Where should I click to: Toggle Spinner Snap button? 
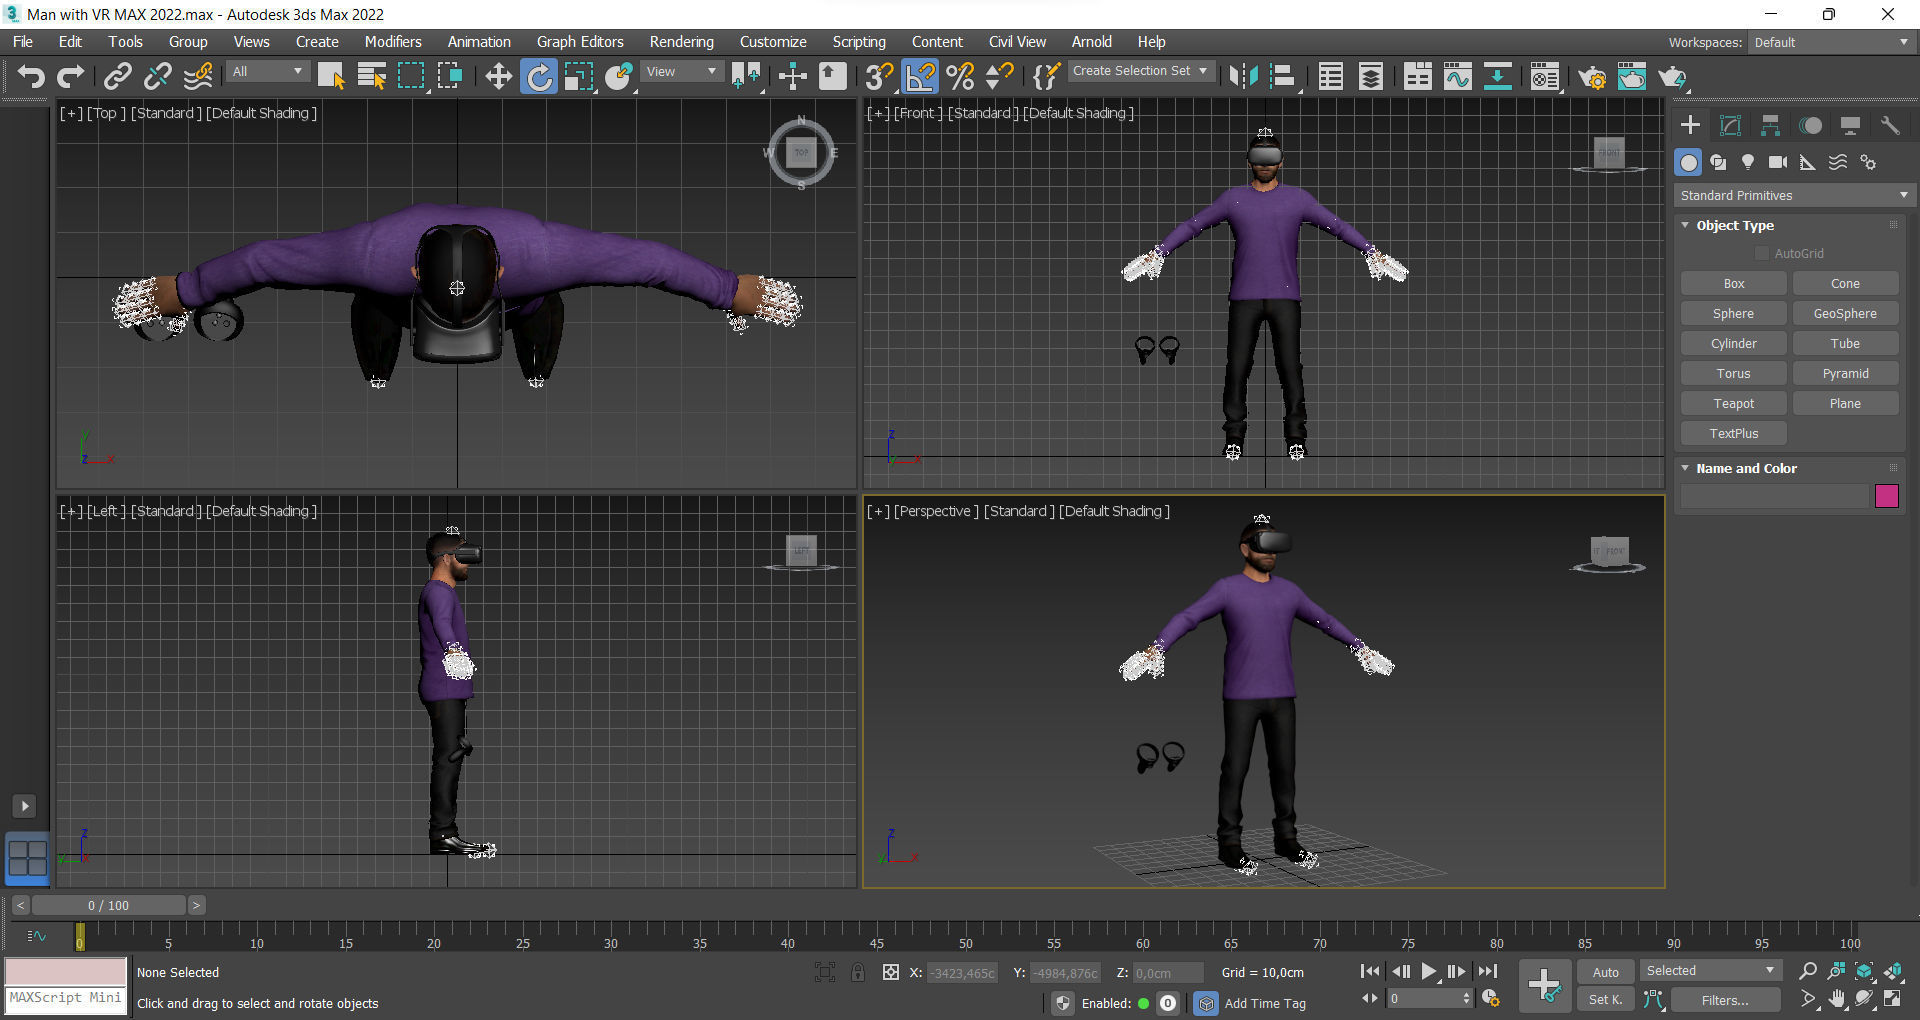pos(1000,77)
